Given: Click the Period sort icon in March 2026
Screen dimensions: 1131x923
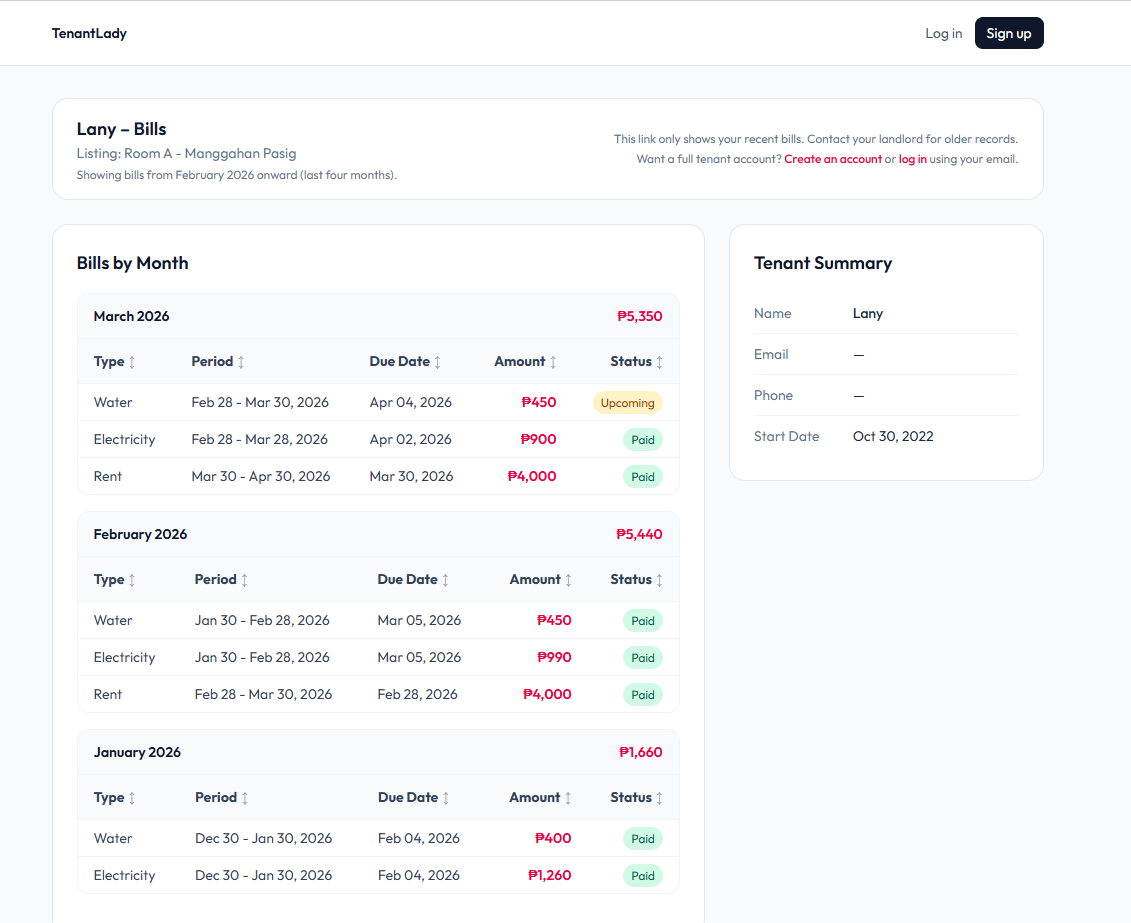Looking at the screenshot, I should (241, 362).
